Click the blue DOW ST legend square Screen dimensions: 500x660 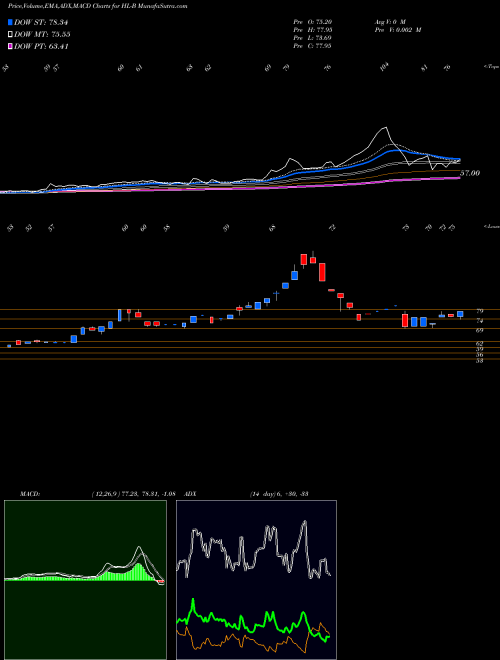click(x=10, y=22)
